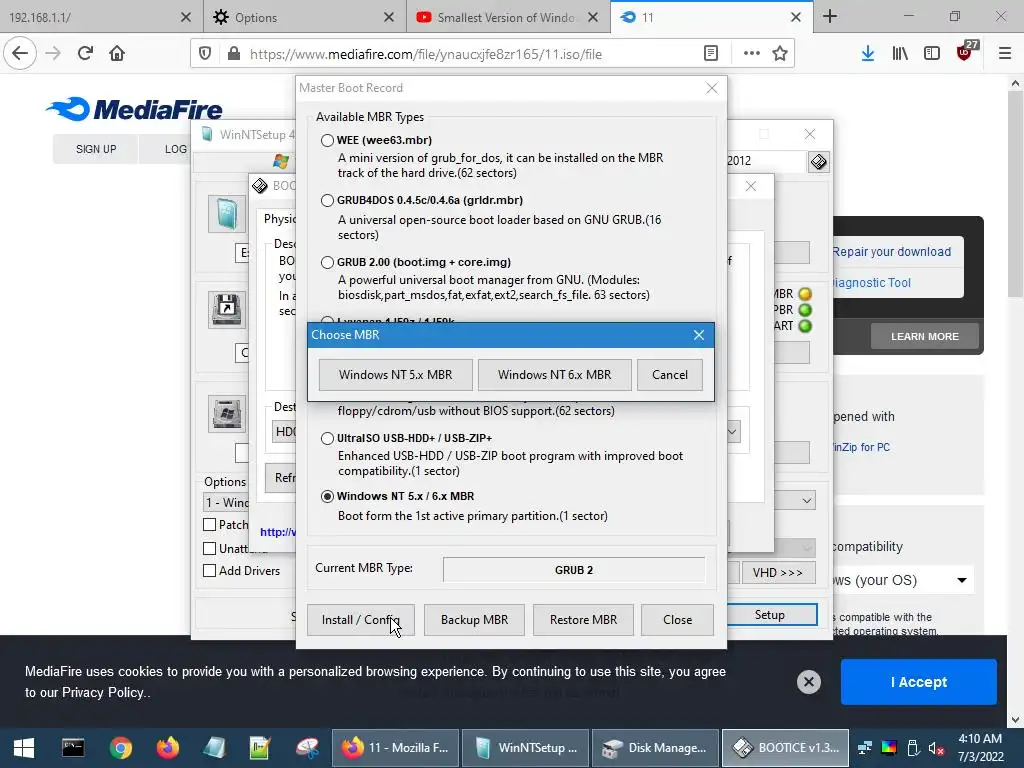Open Chrome from taskbar

tap(121, 748)
